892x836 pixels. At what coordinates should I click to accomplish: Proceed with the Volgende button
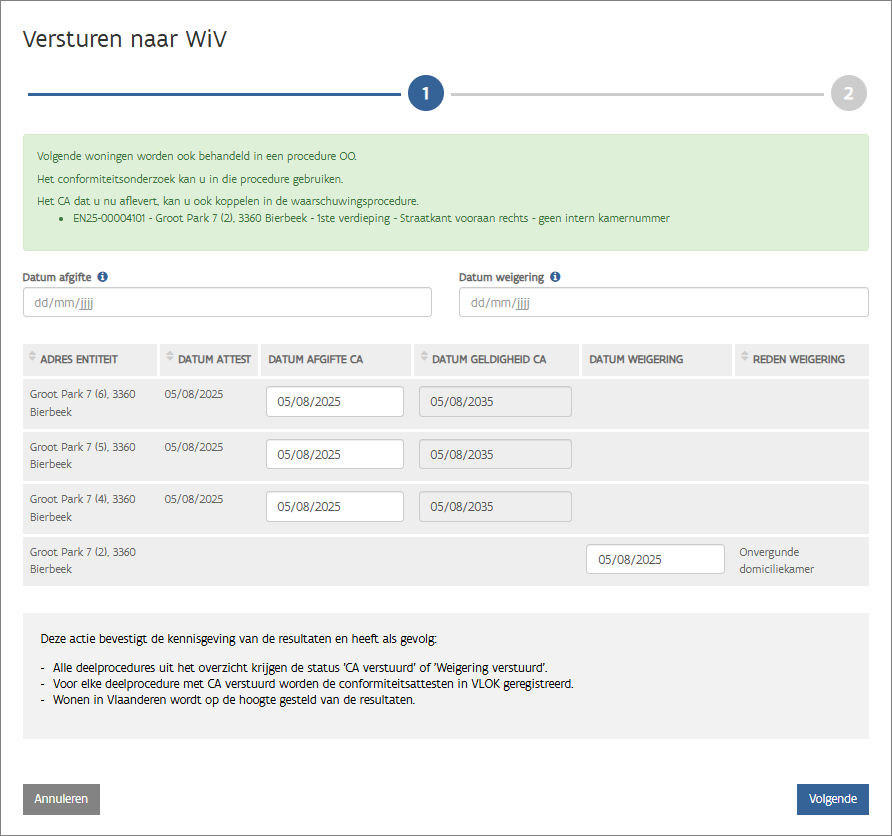(832, 799)
